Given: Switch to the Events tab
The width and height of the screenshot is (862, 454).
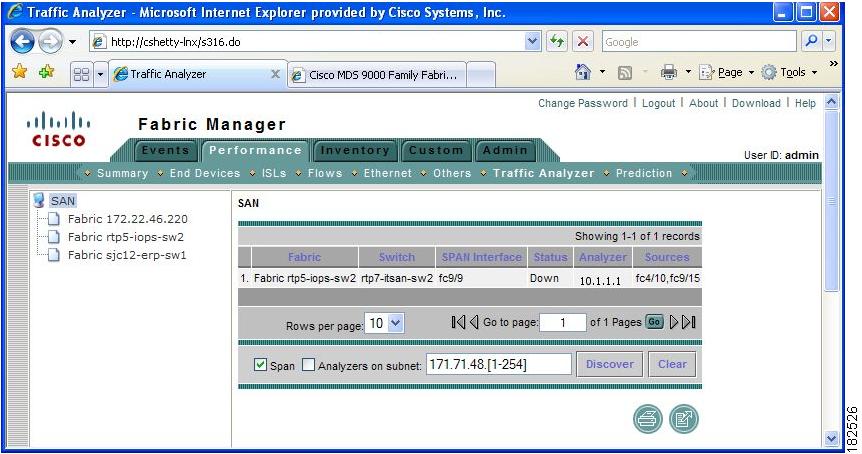Looking at the screenshot, I should [x=165, y=150].
